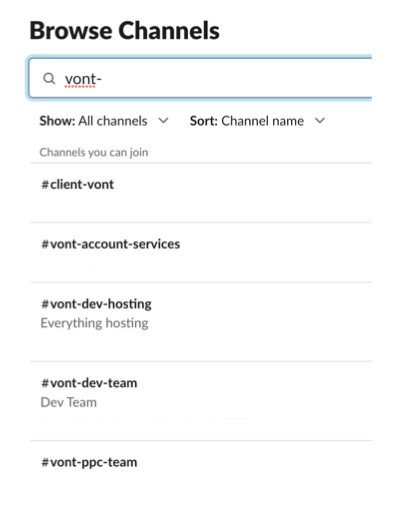The width and height of the screenshot is (400, 525).
Task: Click into the channel search field
Action: tap(200, 79)
